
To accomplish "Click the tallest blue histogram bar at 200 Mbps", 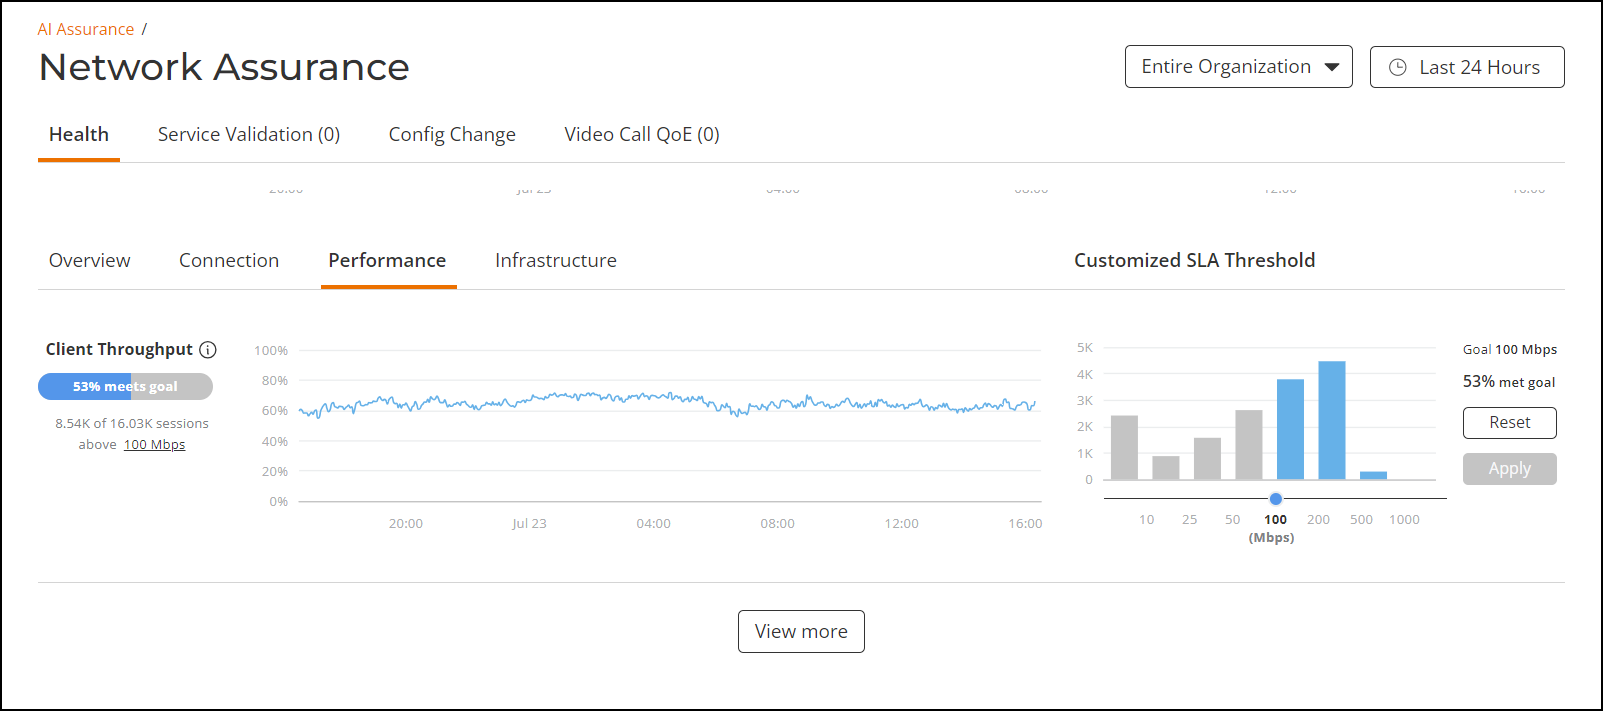I will [1331, 420].
